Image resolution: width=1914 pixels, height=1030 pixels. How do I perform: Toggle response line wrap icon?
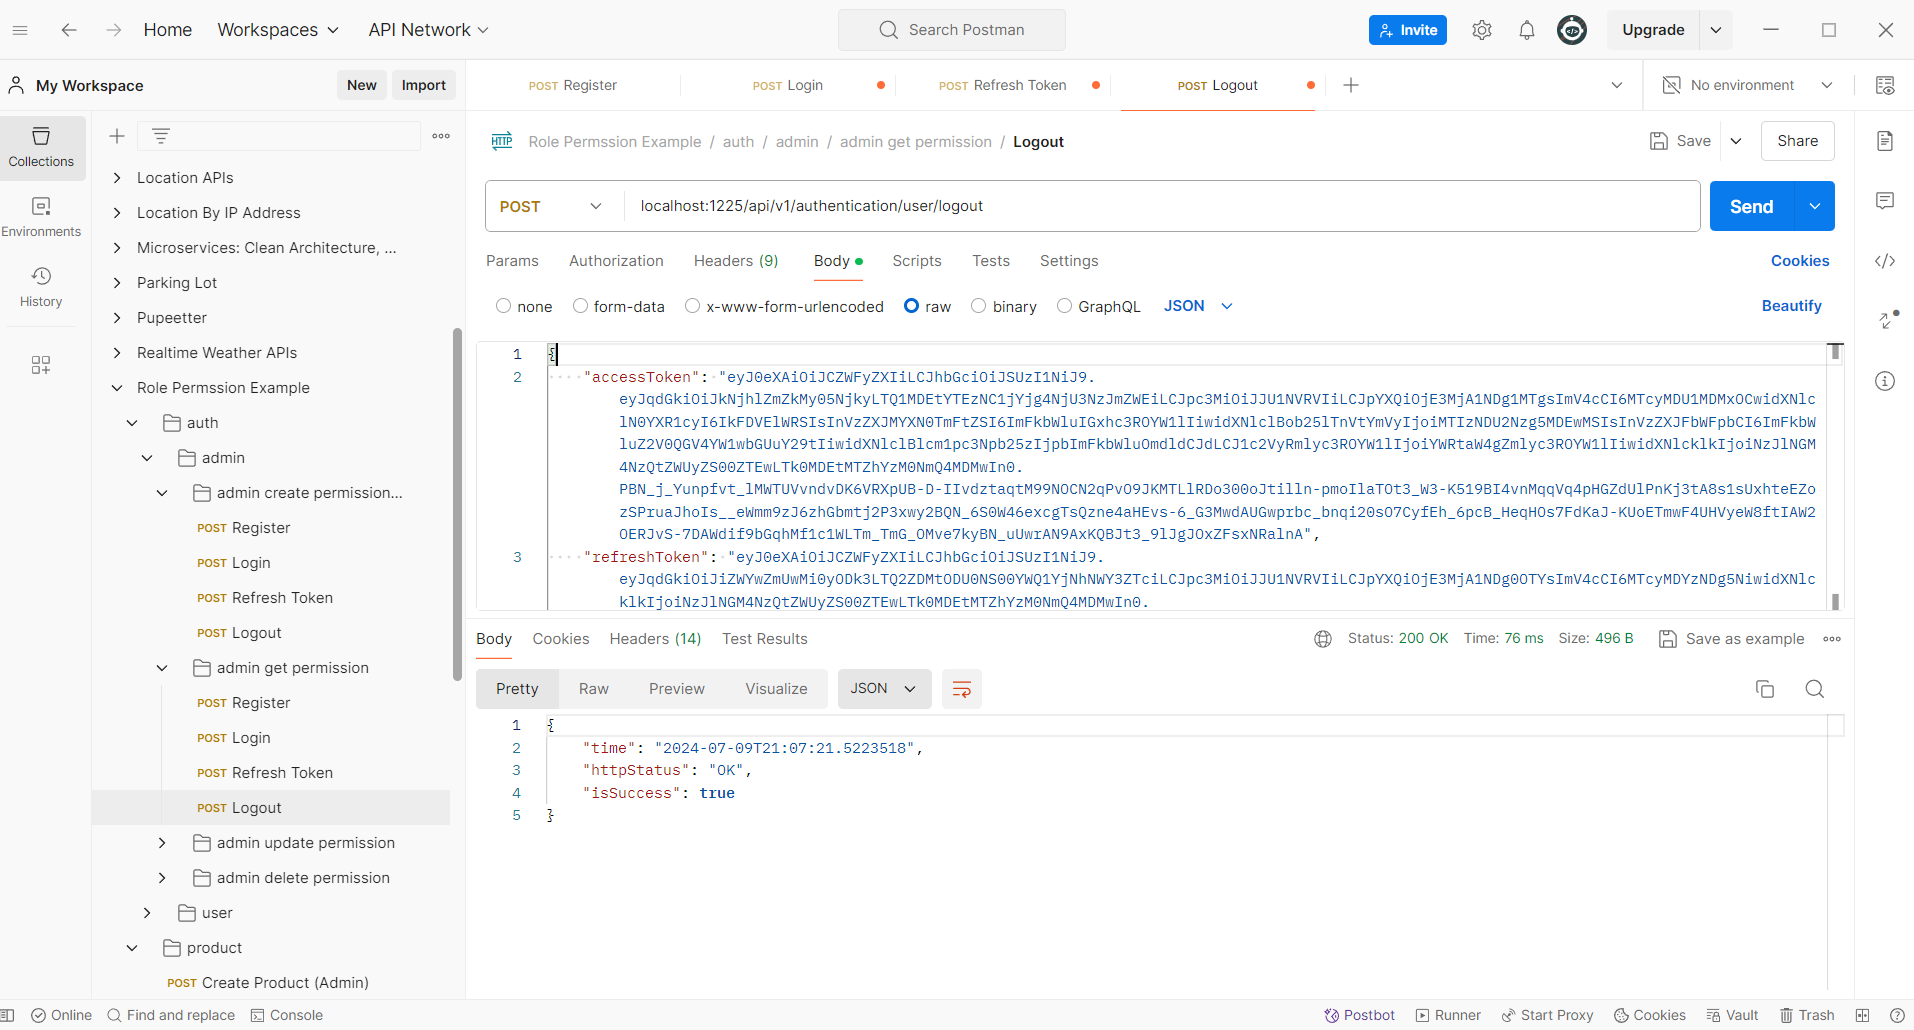(x=962, y=689)
